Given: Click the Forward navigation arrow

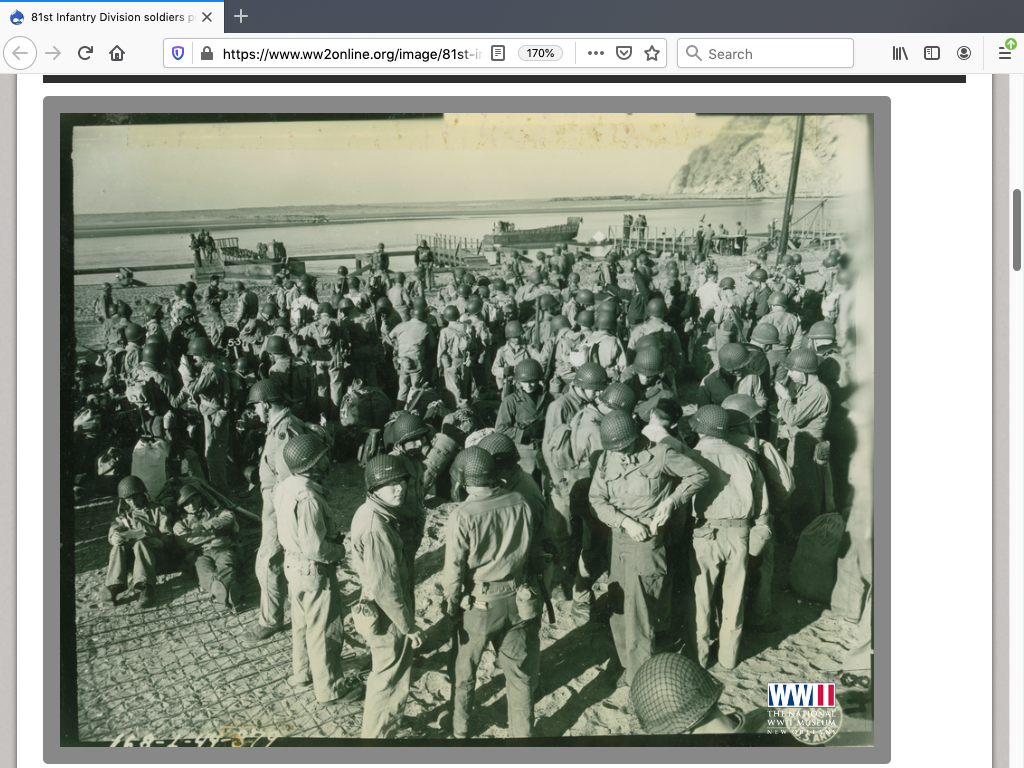Looking at the screenshot, I should (54, 53).
